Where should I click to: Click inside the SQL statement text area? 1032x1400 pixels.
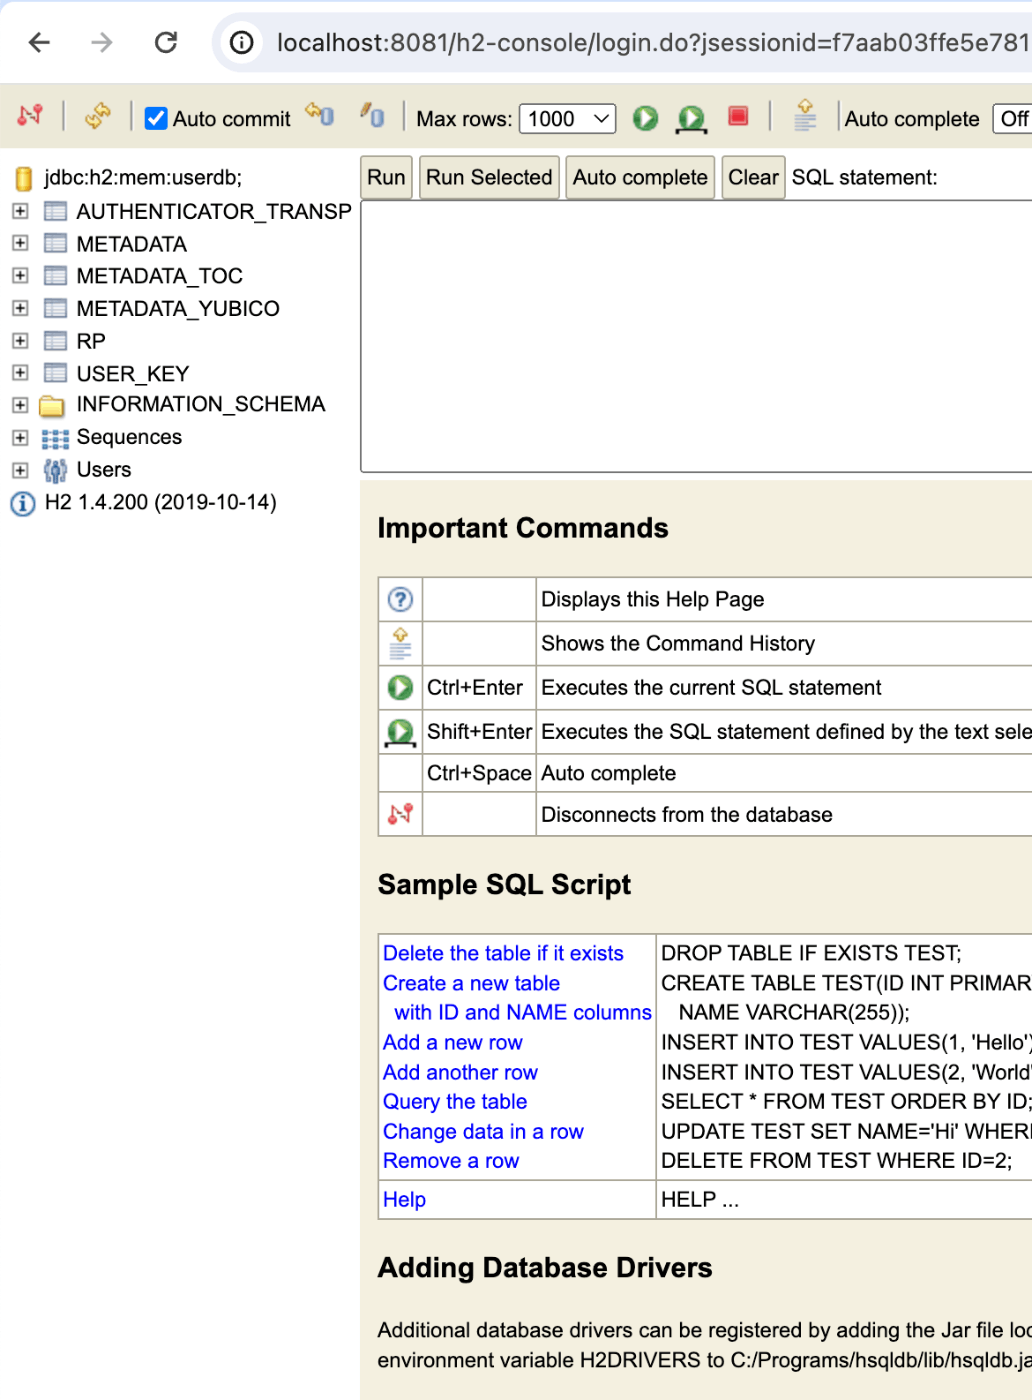(696, 336)
